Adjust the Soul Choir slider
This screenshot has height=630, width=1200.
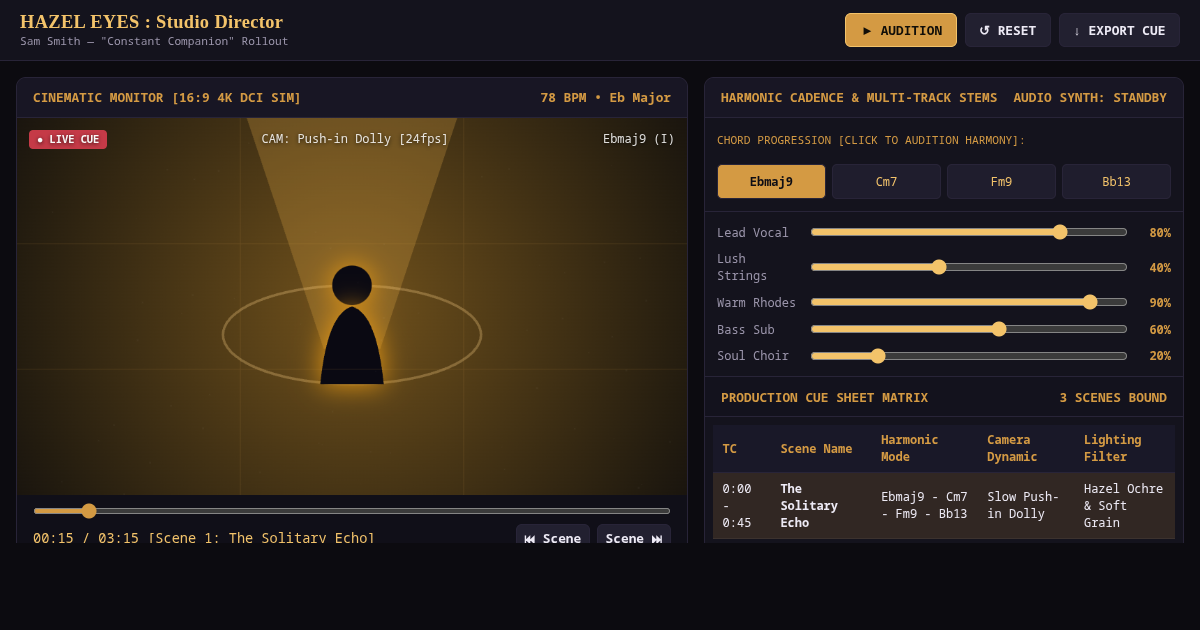(x=969, y=356)
